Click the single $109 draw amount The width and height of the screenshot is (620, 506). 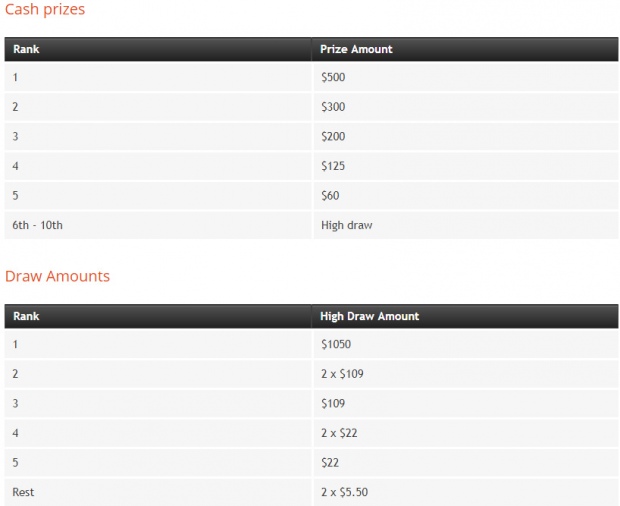click(x=333, y=403)
